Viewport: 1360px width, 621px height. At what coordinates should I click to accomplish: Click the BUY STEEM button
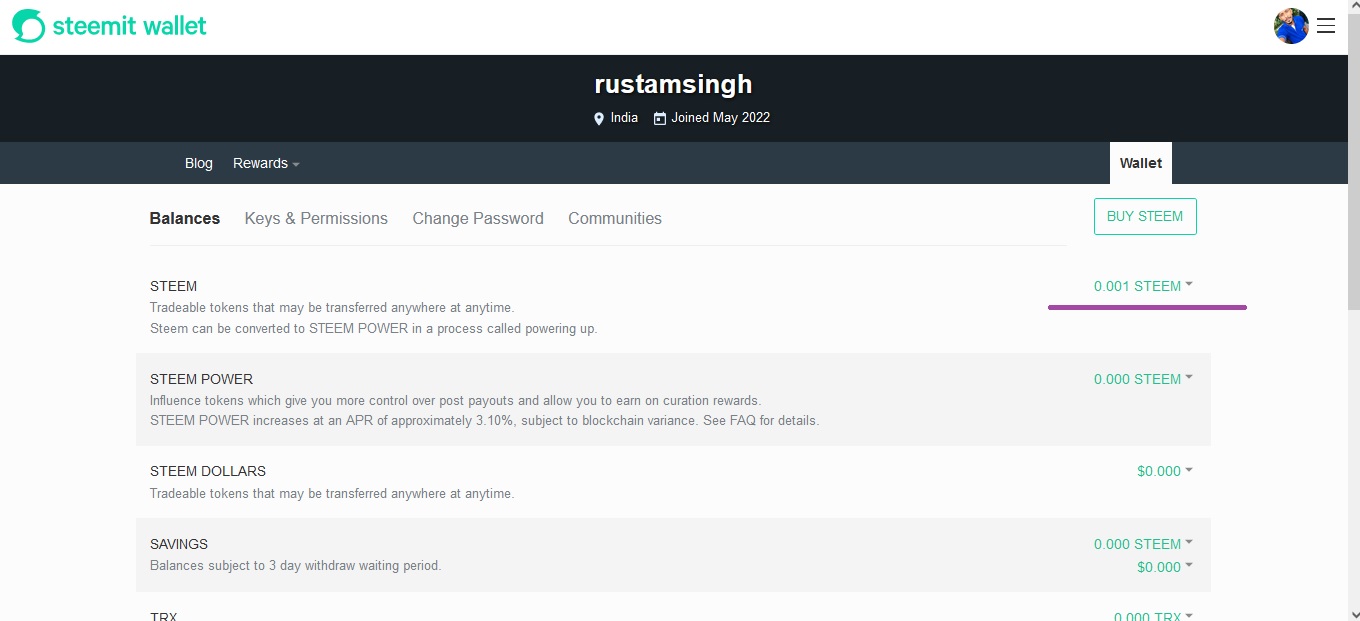1145,216
